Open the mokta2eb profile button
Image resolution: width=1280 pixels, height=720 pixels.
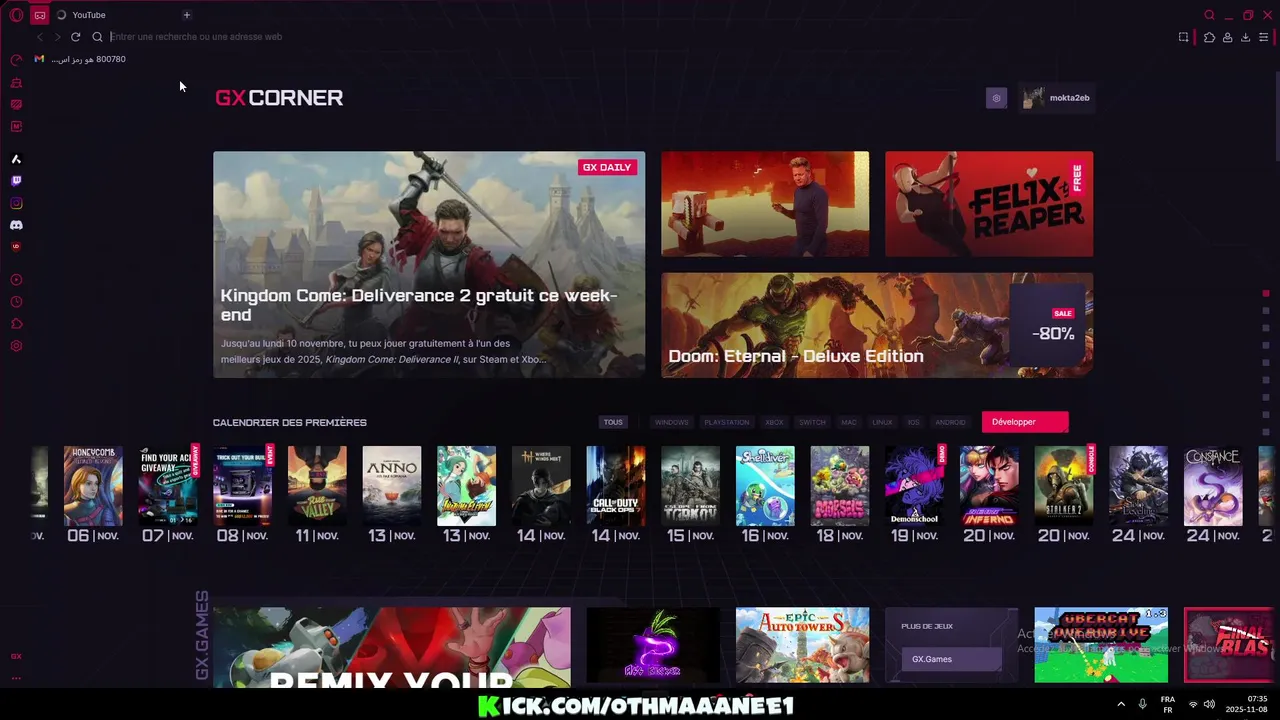point(1057,98)
